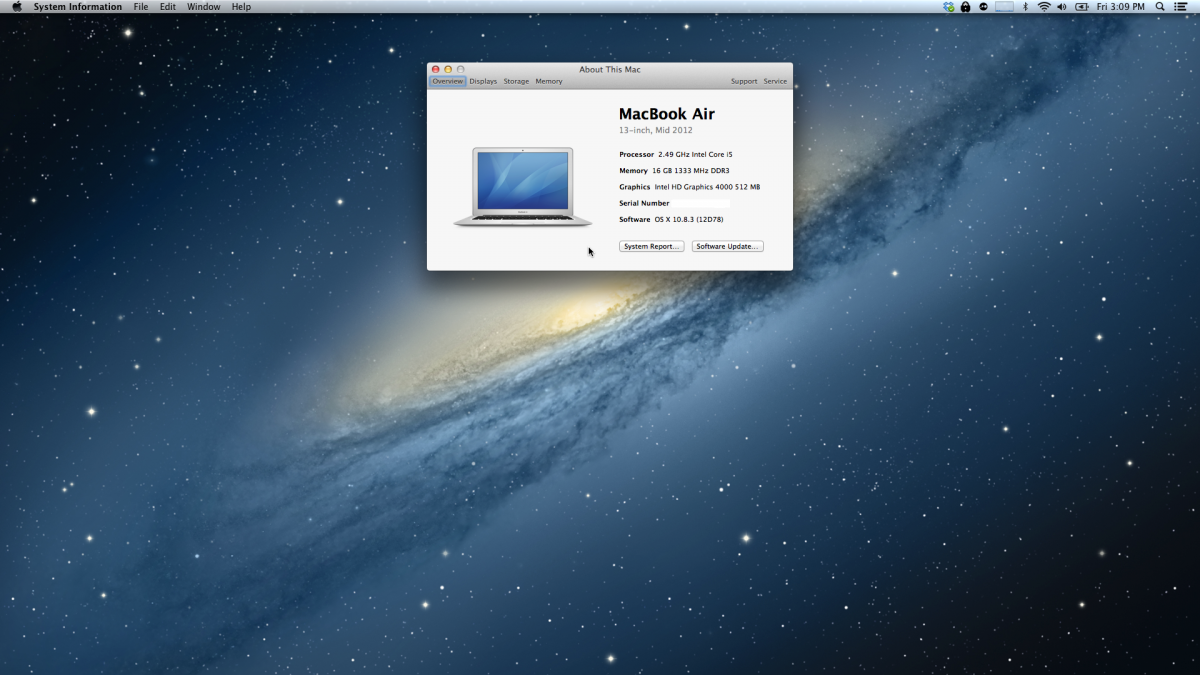1200x675 pixels.
Task: Open the Help menu
Action: [x=242, y=7]
